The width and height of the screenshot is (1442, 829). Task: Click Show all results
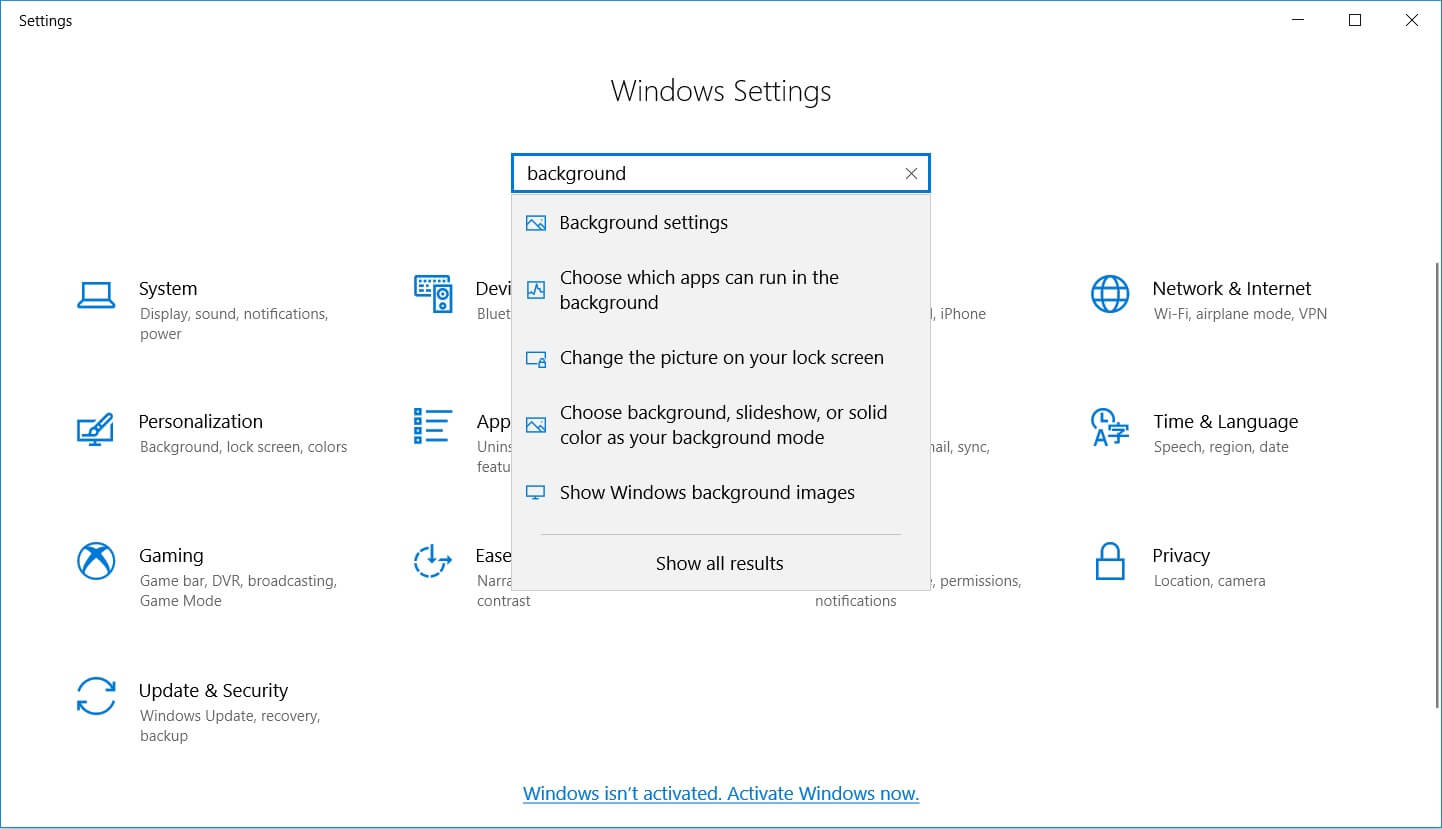[x=720, y=564]
